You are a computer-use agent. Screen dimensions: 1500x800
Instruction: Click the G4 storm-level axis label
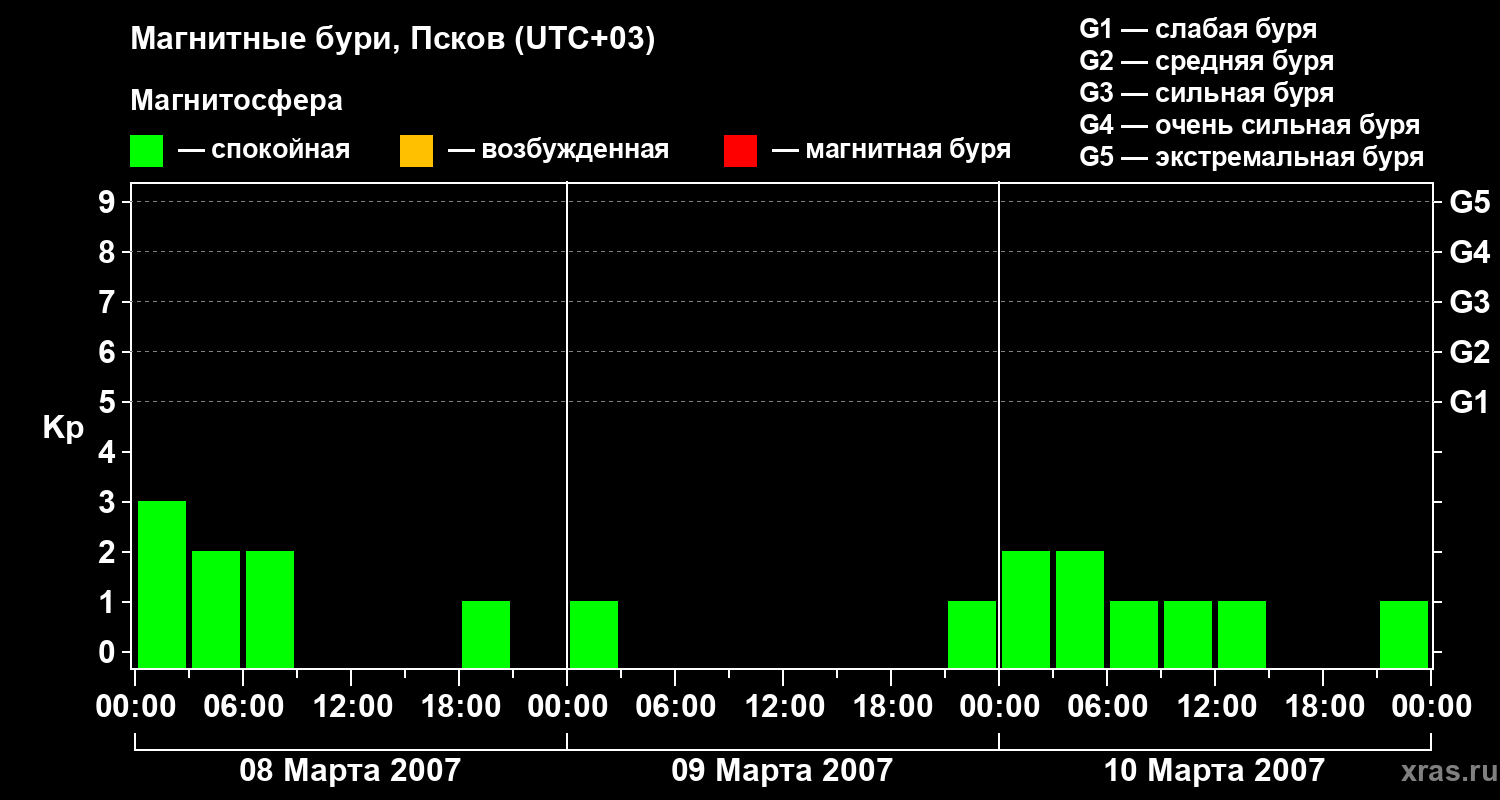click(1469, 252)
